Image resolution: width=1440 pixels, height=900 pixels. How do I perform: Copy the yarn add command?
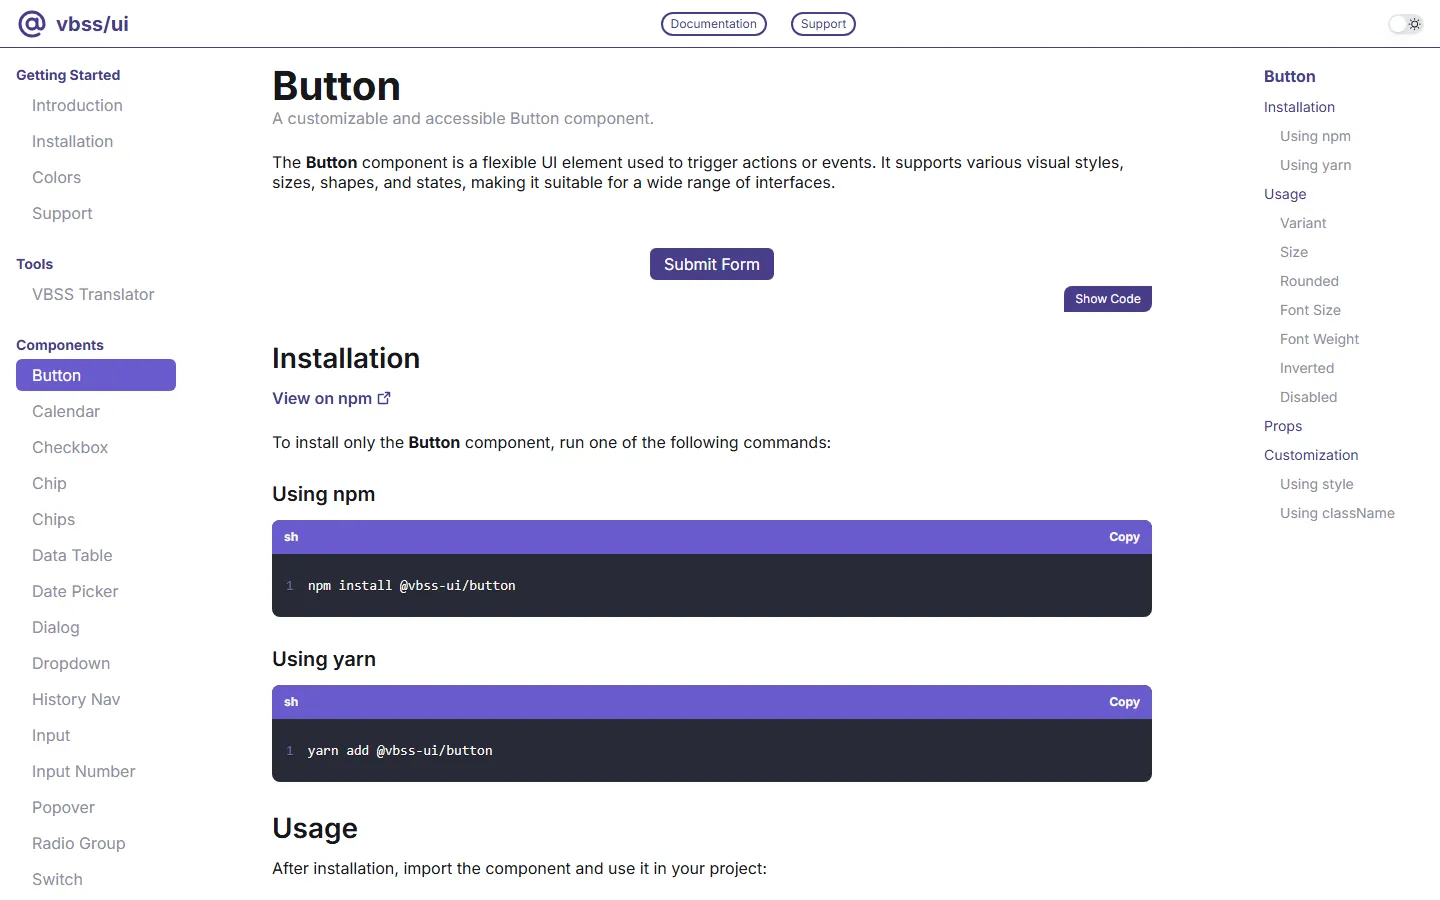[1124, 702]
